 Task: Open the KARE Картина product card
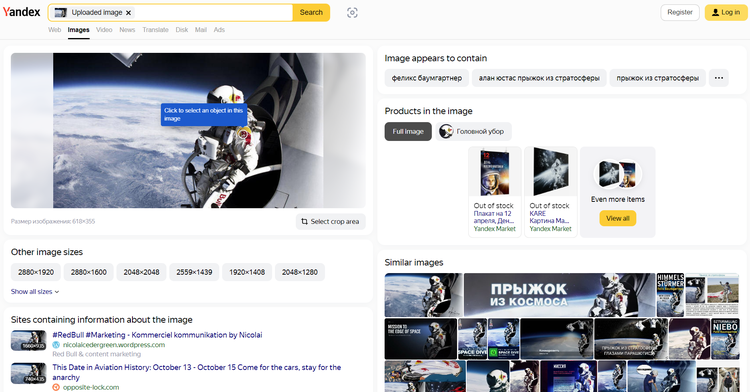(x=551, y=192)
